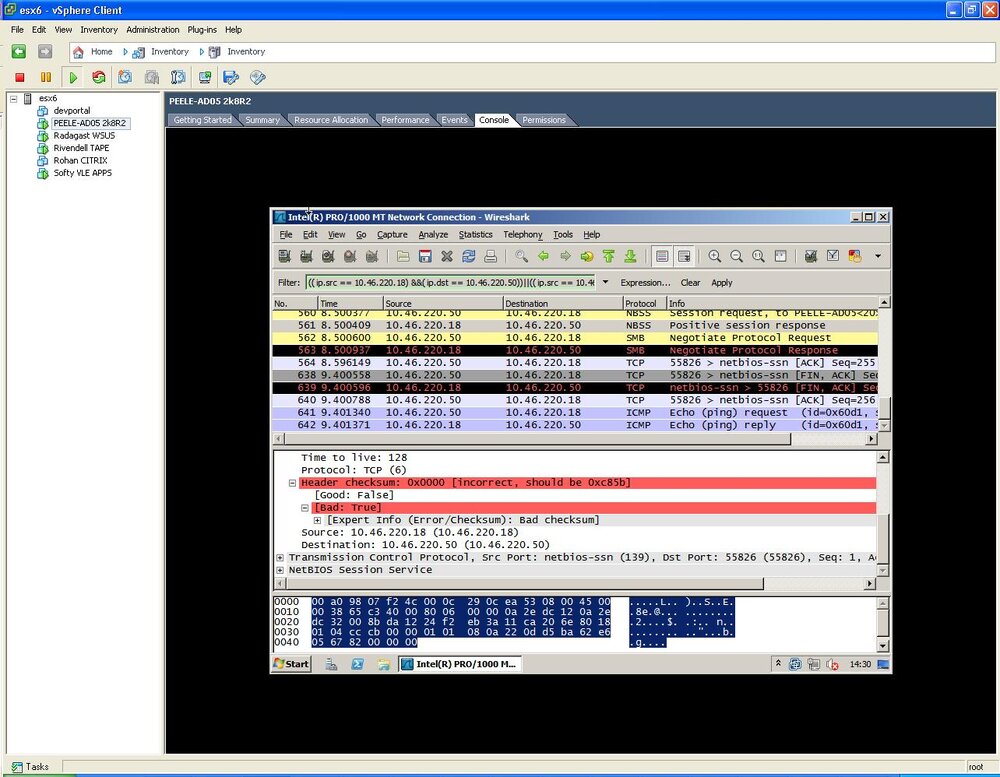The width and height of the screenshot is (1000, 777).
Task: Switch to the Performance tab
Action: [x=405, y=120]
